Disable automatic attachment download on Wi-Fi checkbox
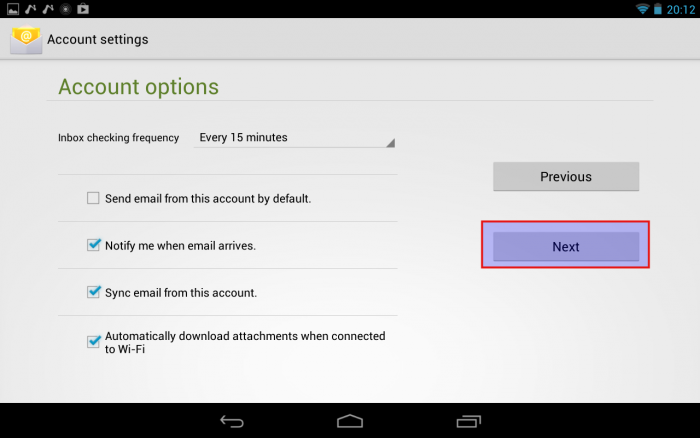The width and height of the screenshot is (700, 438). click(93, 342)
